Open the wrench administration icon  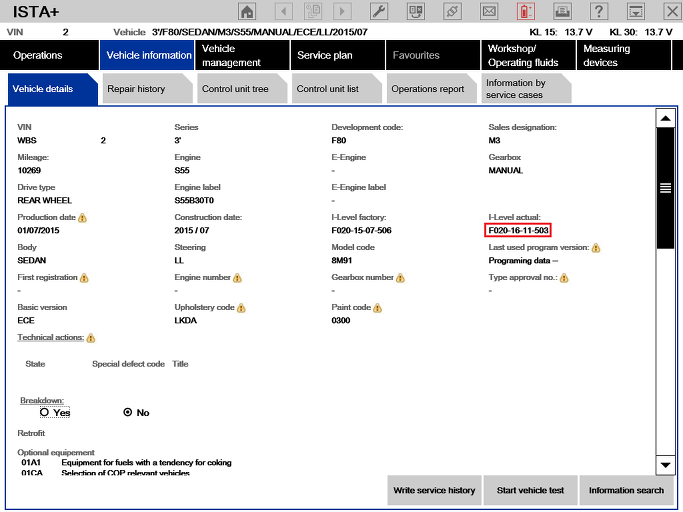coord(379,11)
